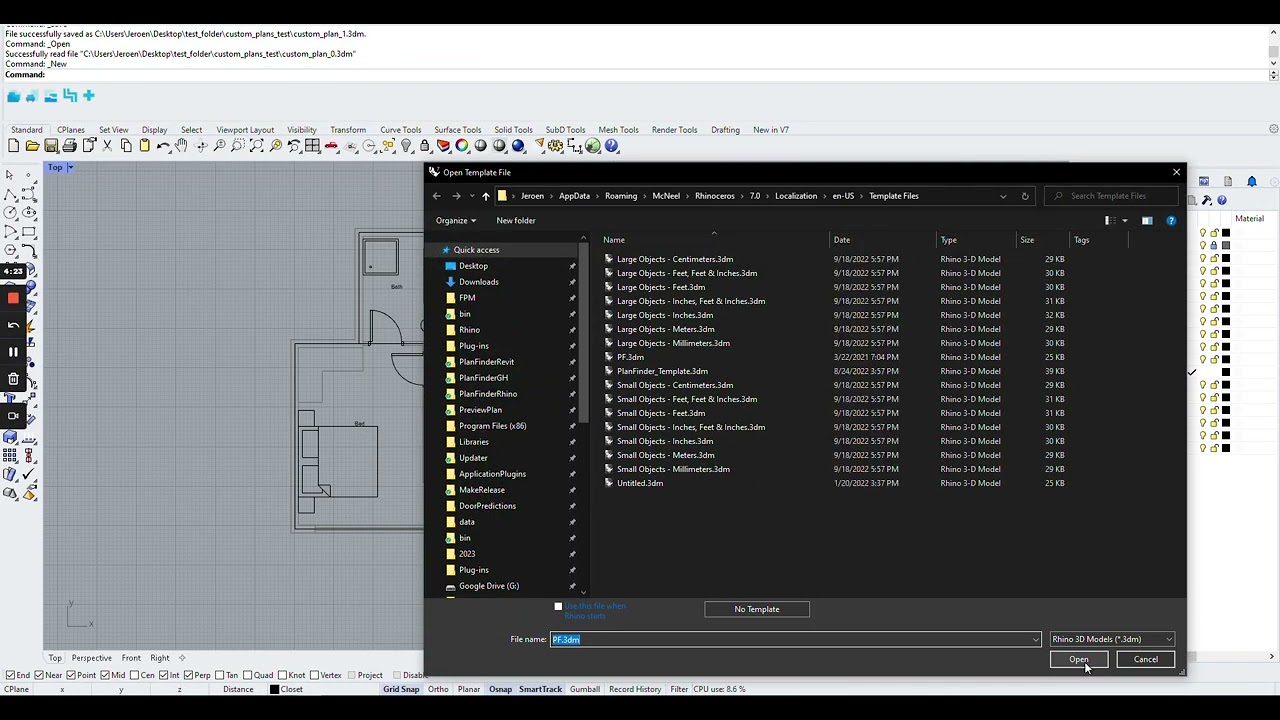1280x720 pixels.
Task: Click the Copy icon in Rhino's toolbar
Action: (x=126, y=146)
